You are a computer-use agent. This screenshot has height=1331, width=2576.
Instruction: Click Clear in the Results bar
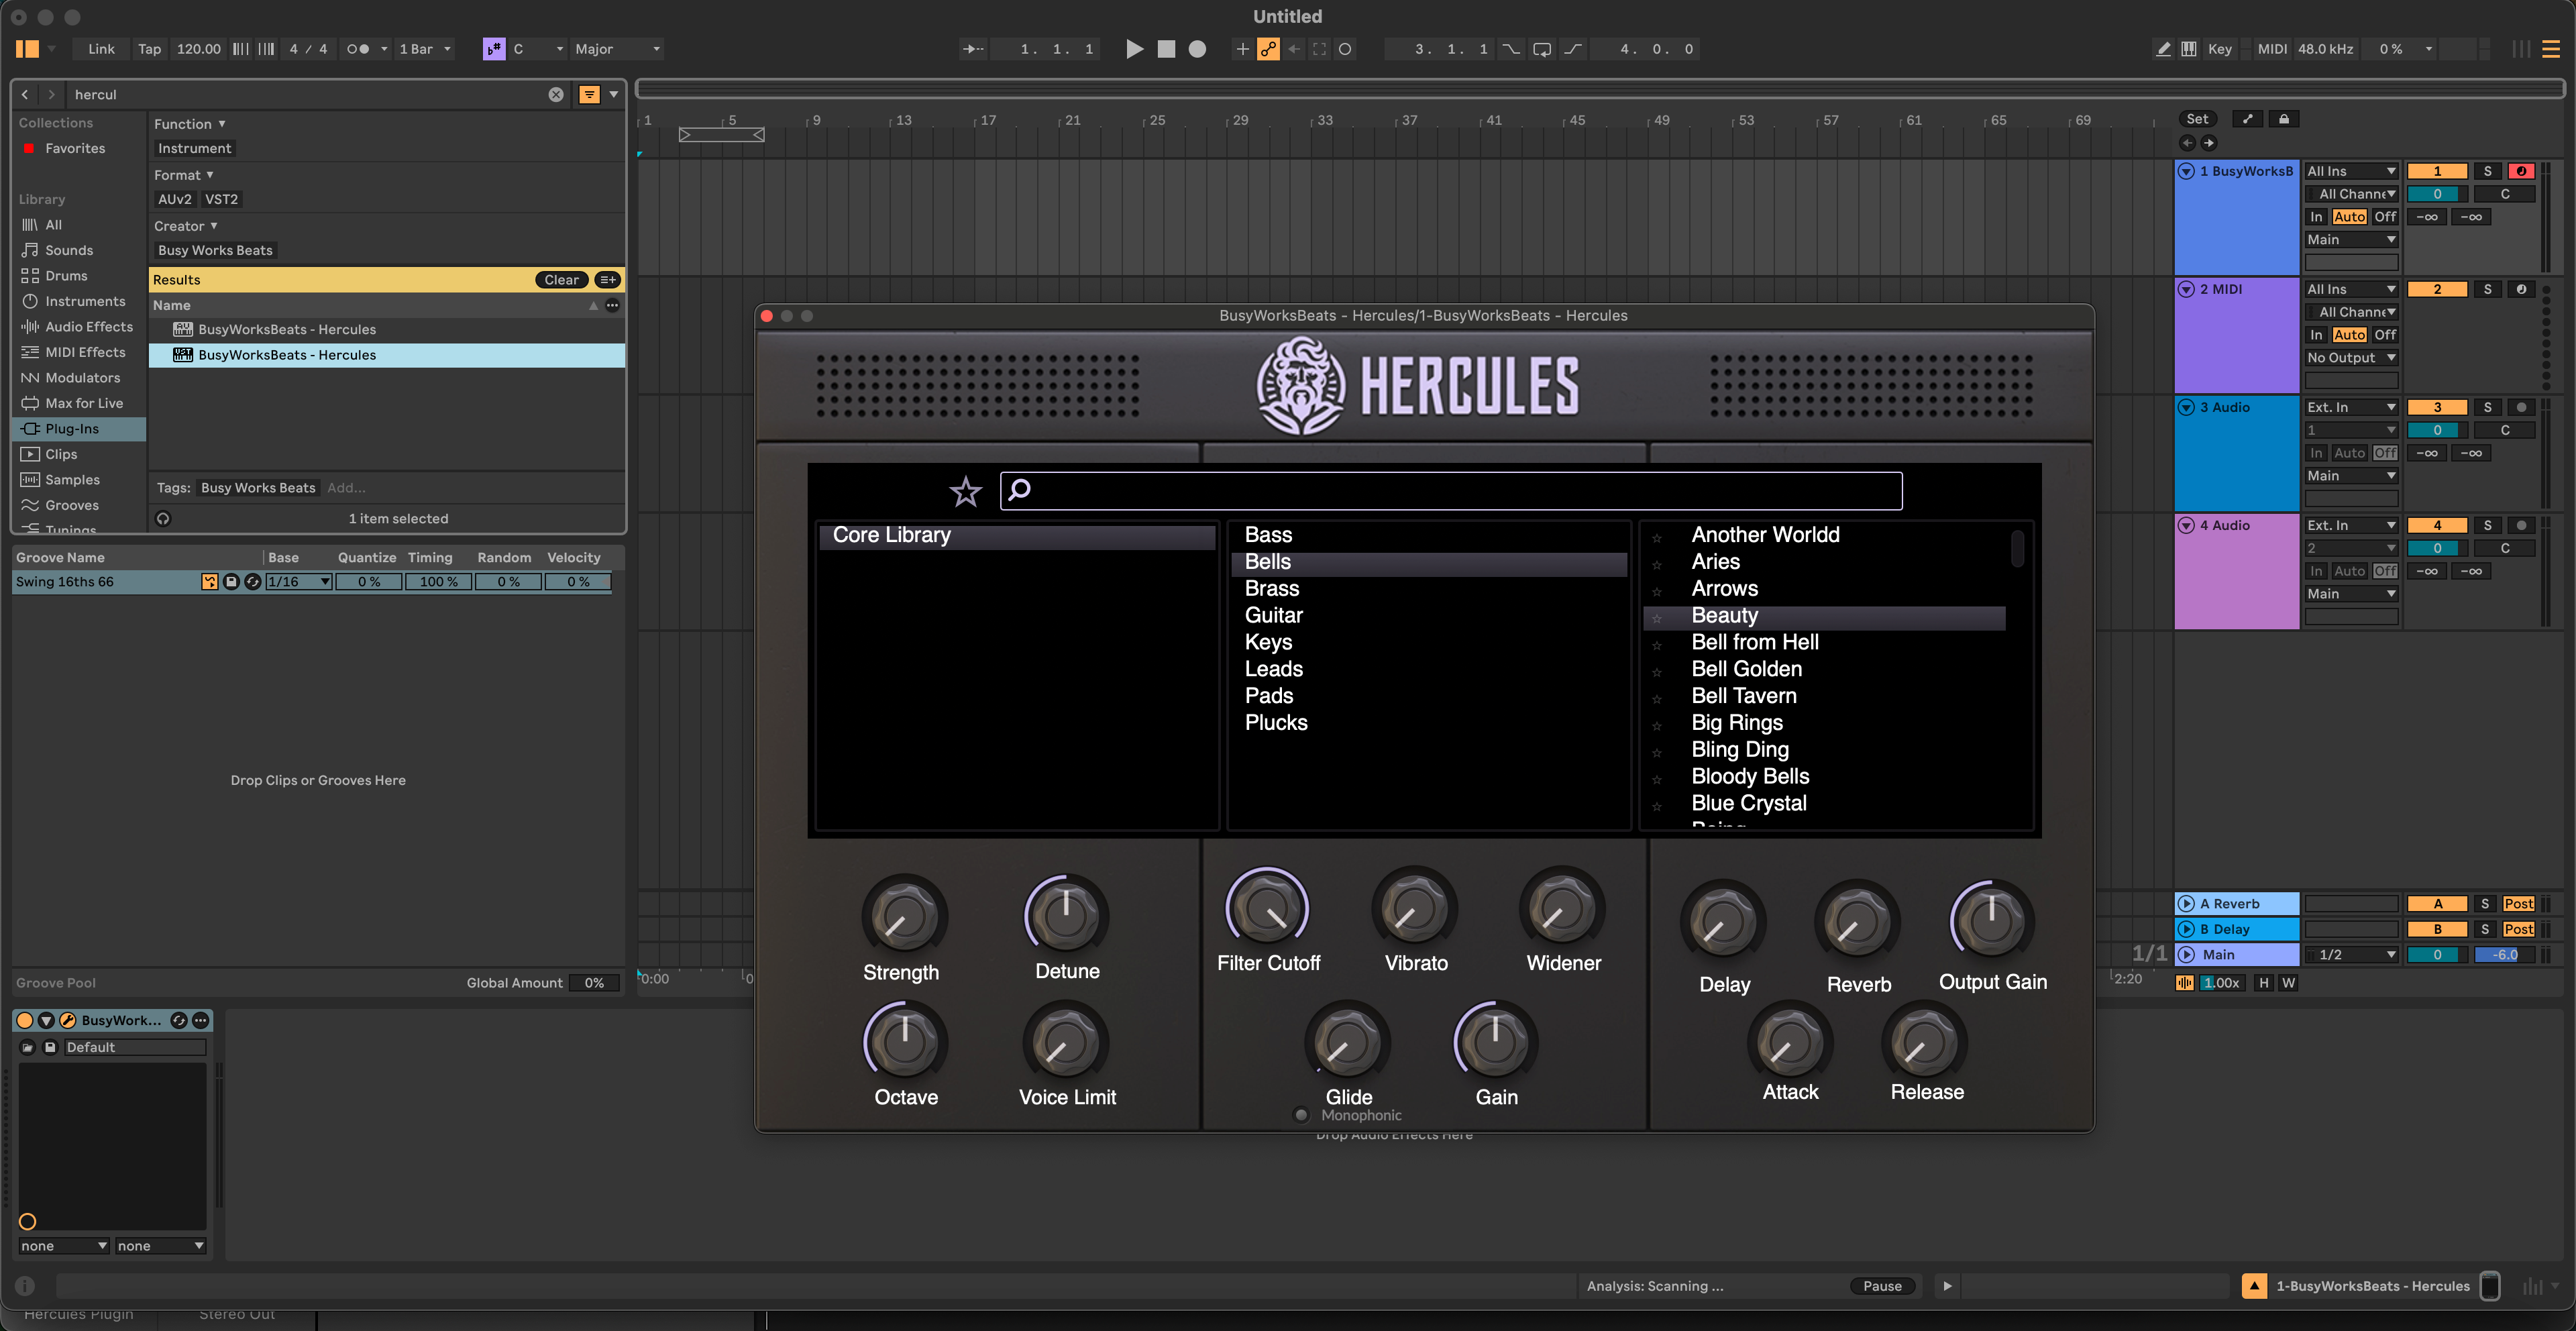click(560, 280)
